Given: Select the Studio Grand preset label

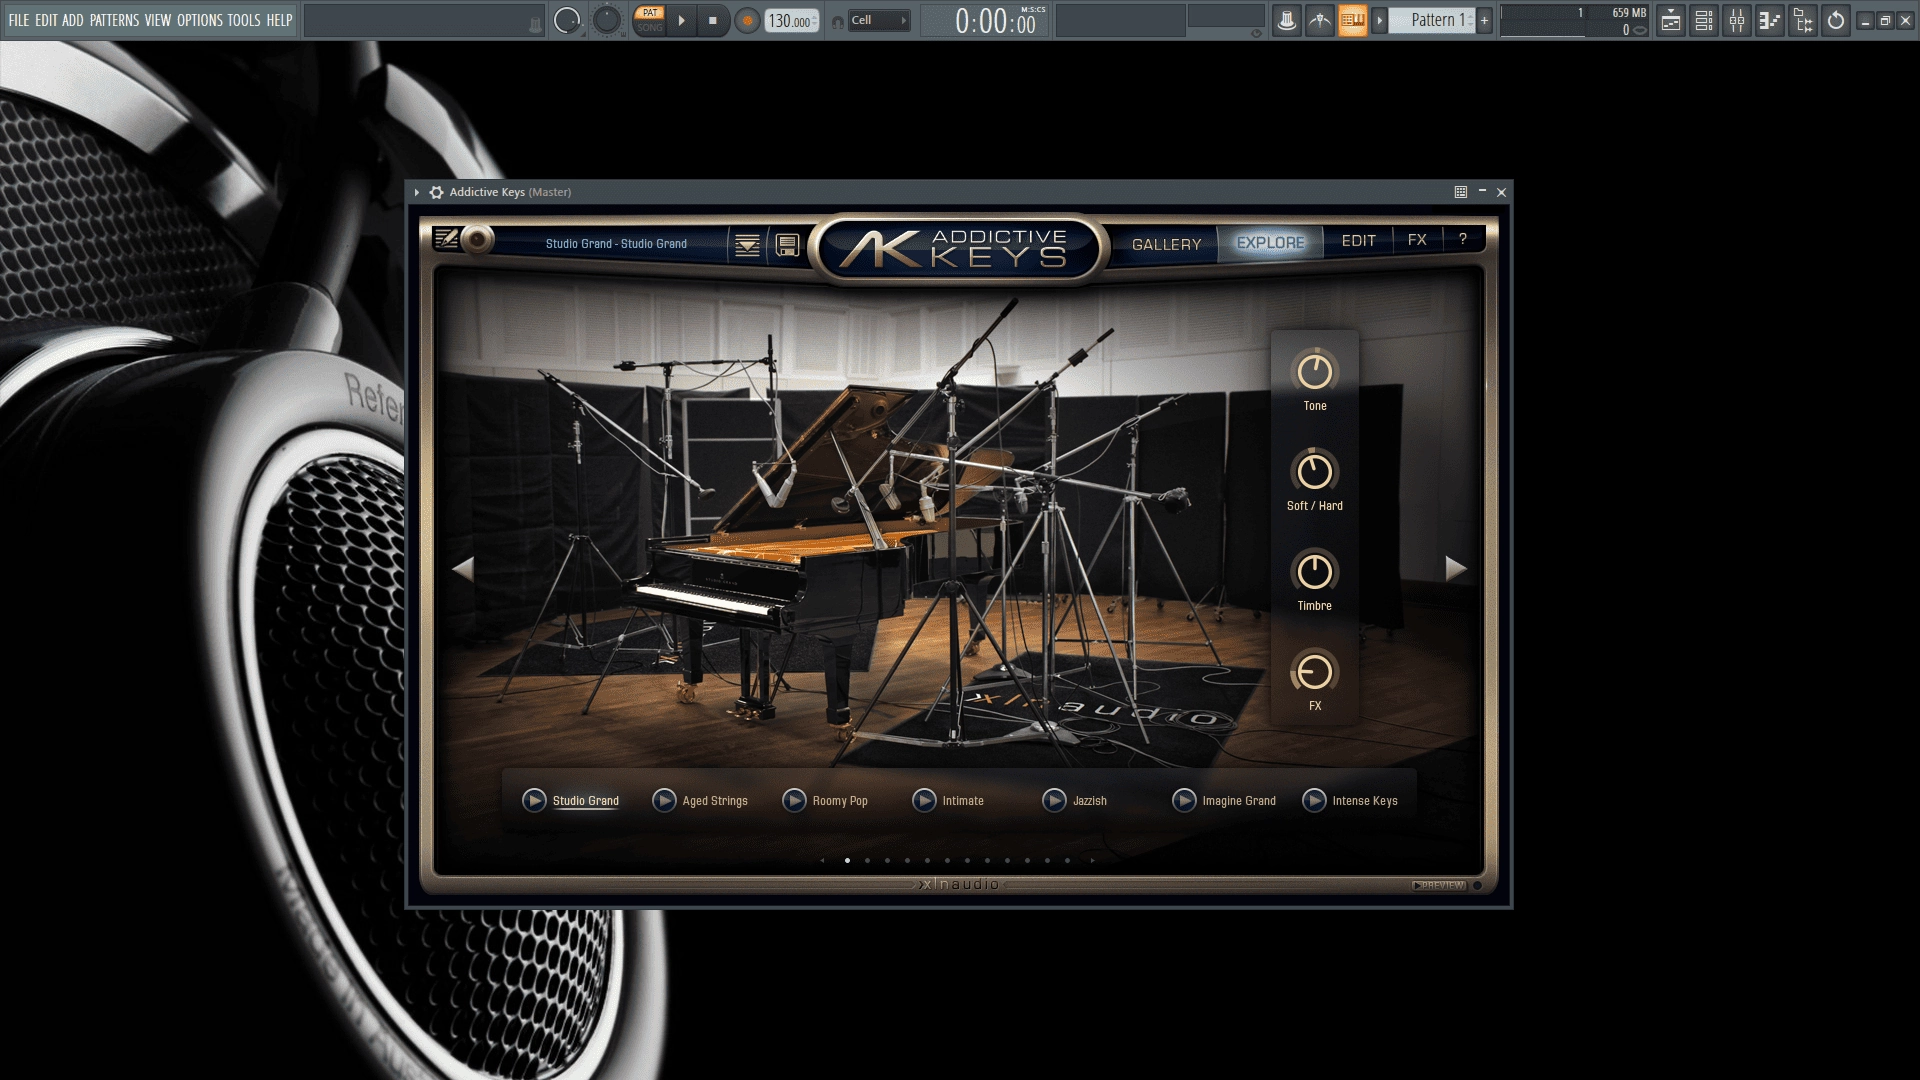Looking at the screenshot, I should pos(586,801).
